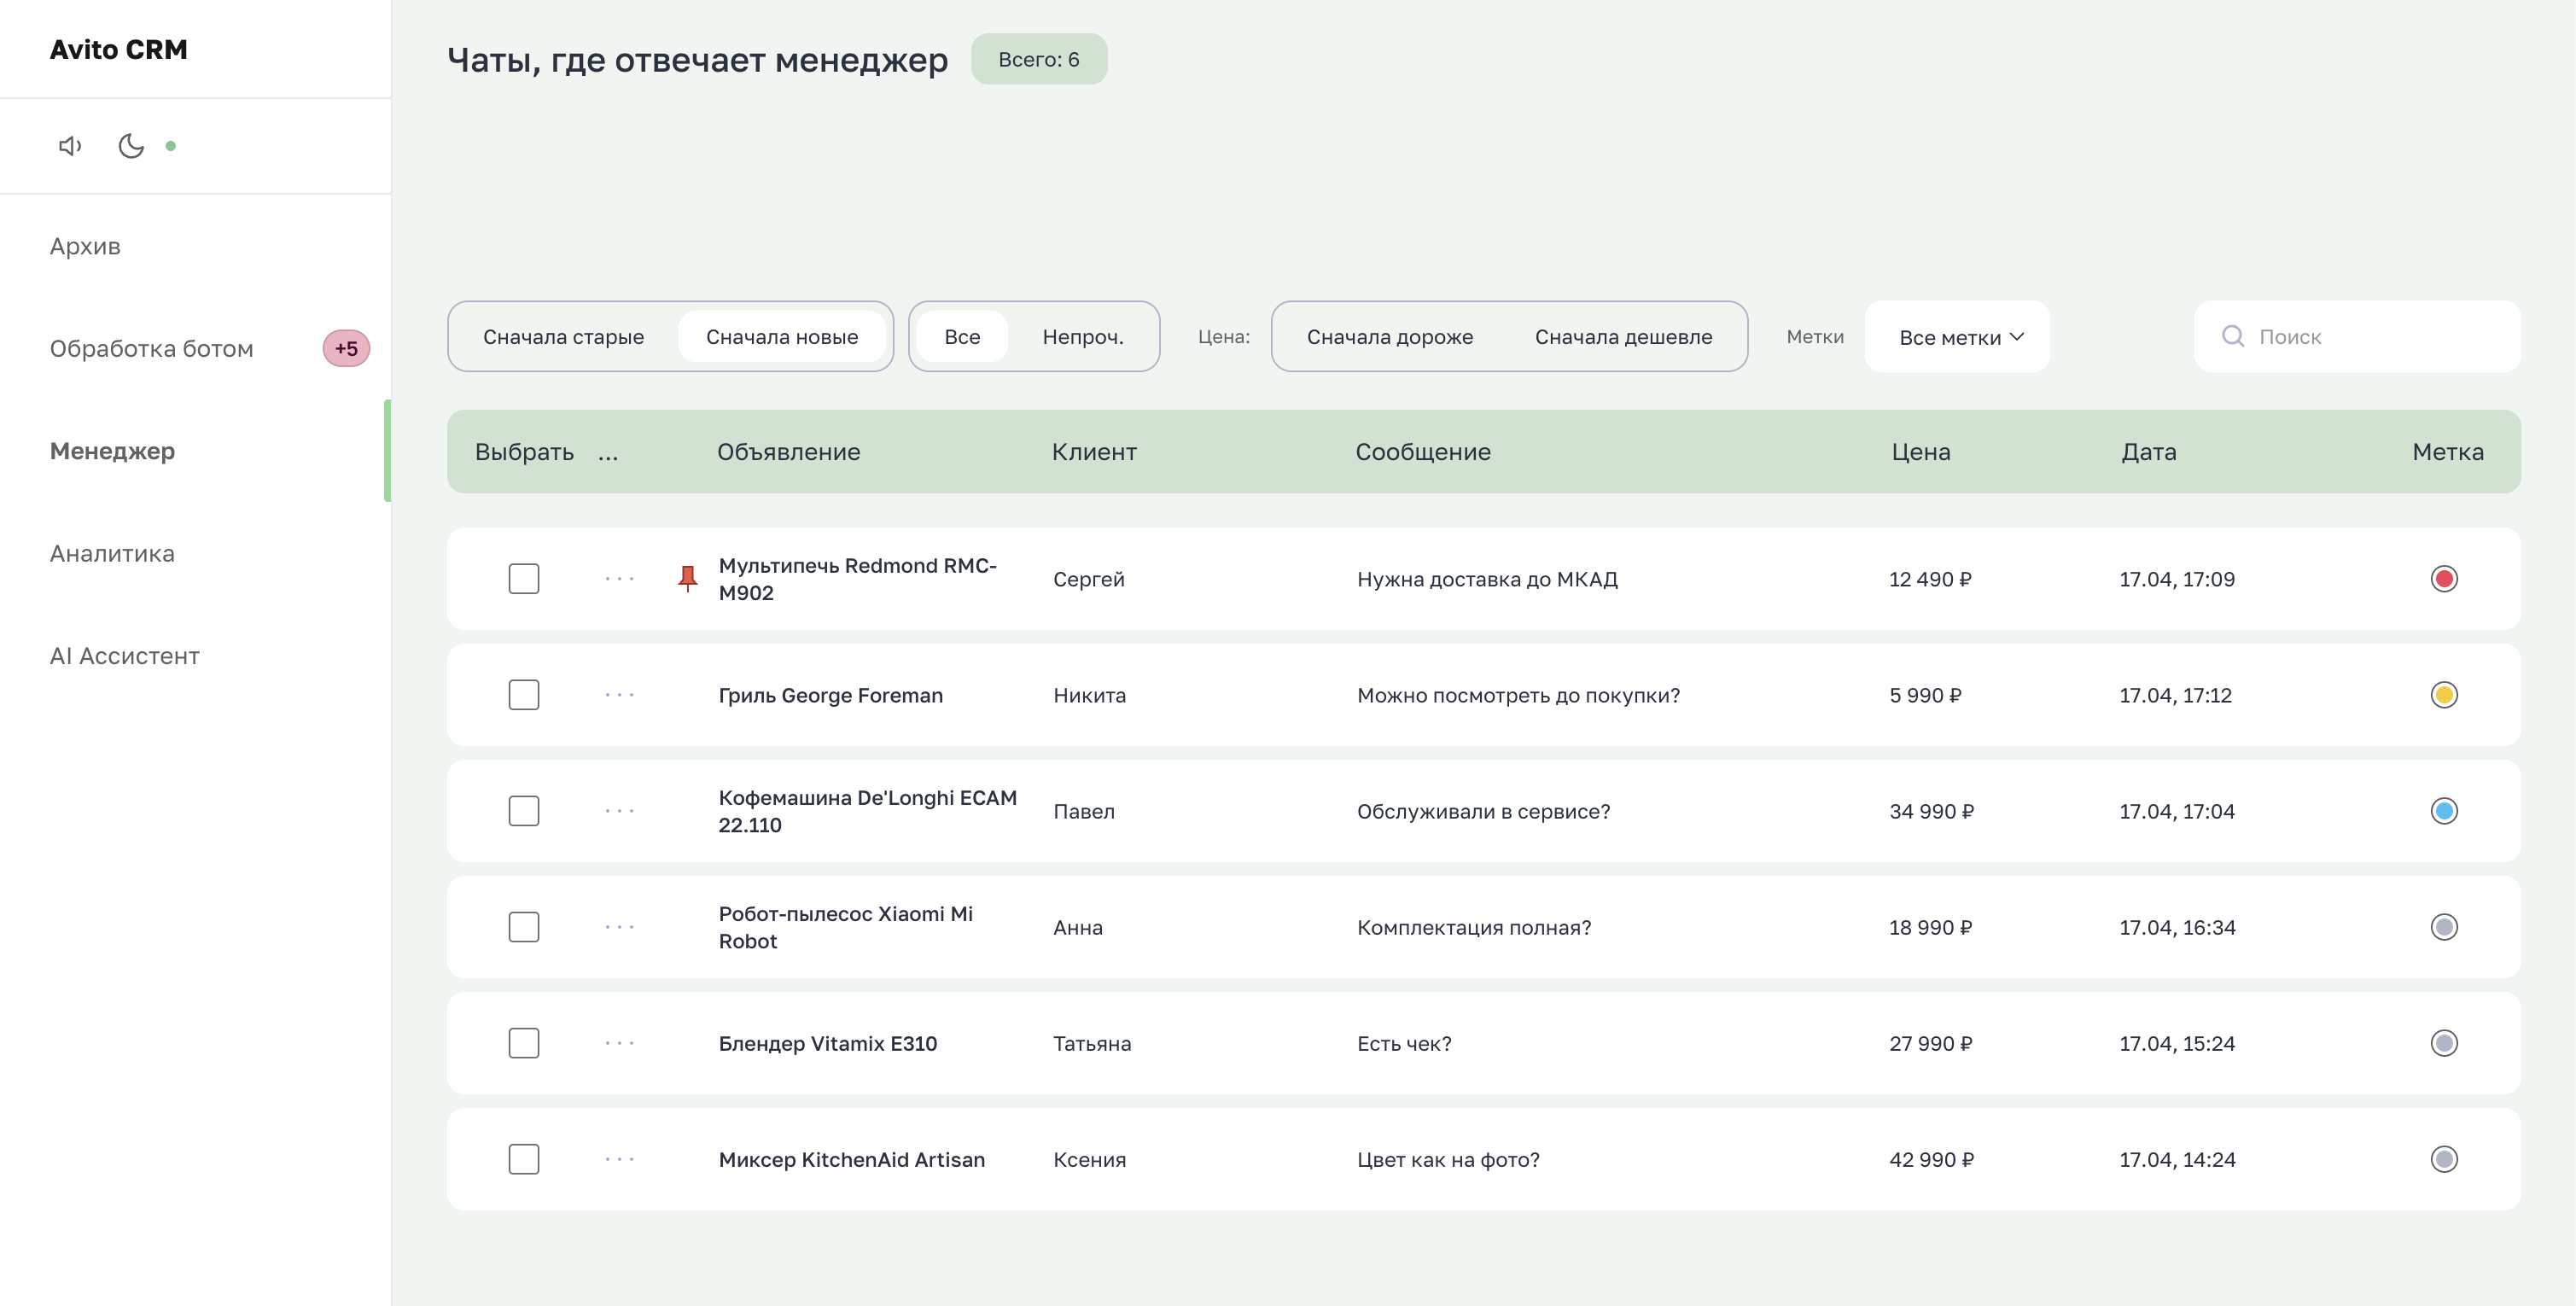Select the checkbox for Сергей's chat

[x=524, y=578]
